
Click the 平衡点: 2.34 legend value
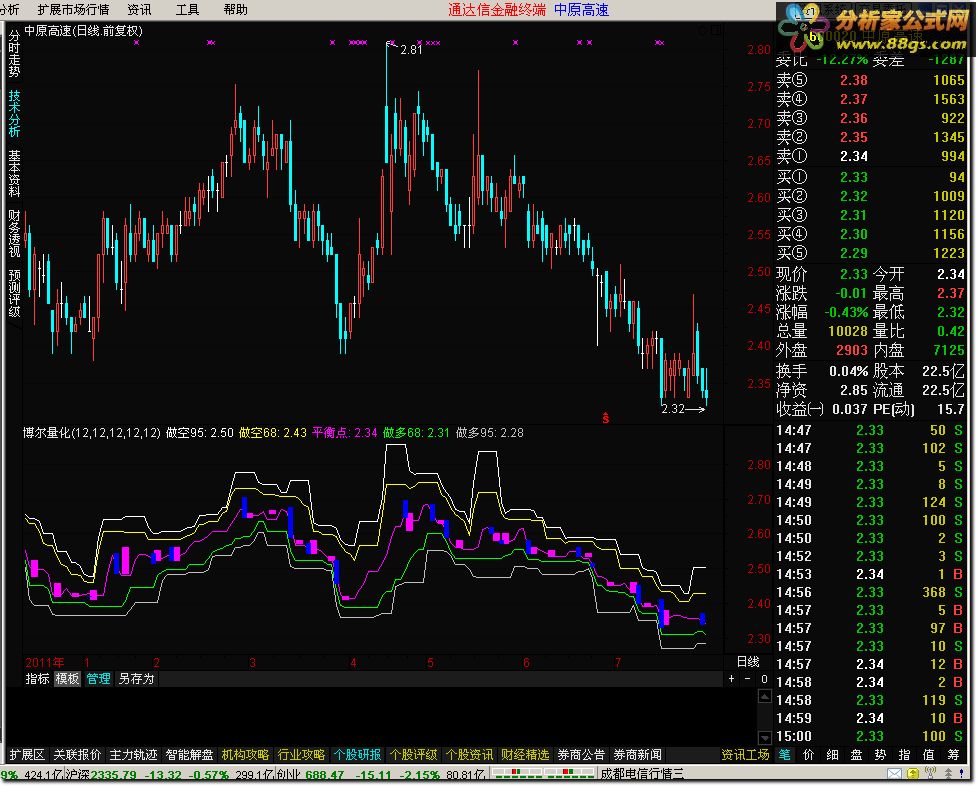click(x=344, y=433)
